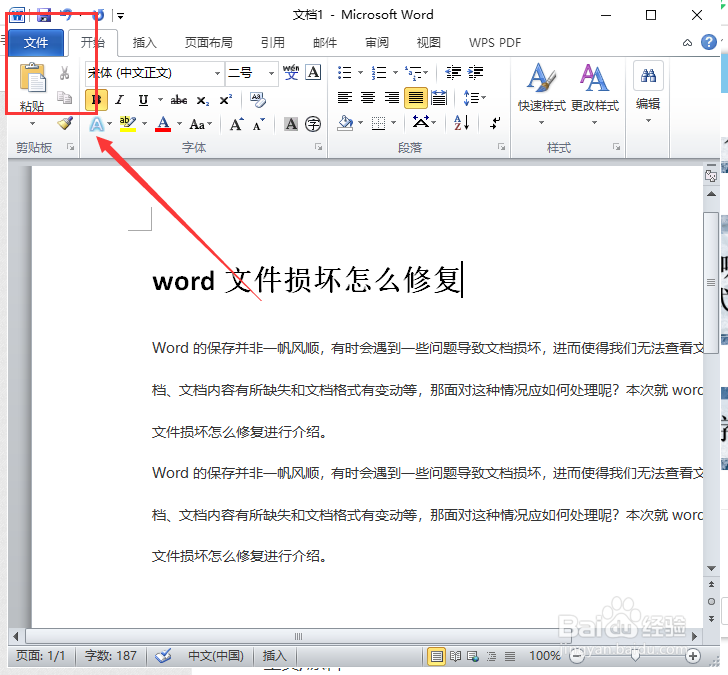
Task: Click the Character Border icon
Action: tap(313, 72)
